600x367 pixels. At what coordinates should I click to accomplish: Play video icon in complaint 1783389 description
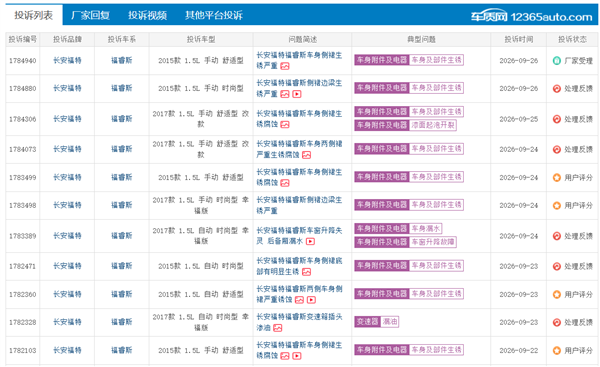310,241
